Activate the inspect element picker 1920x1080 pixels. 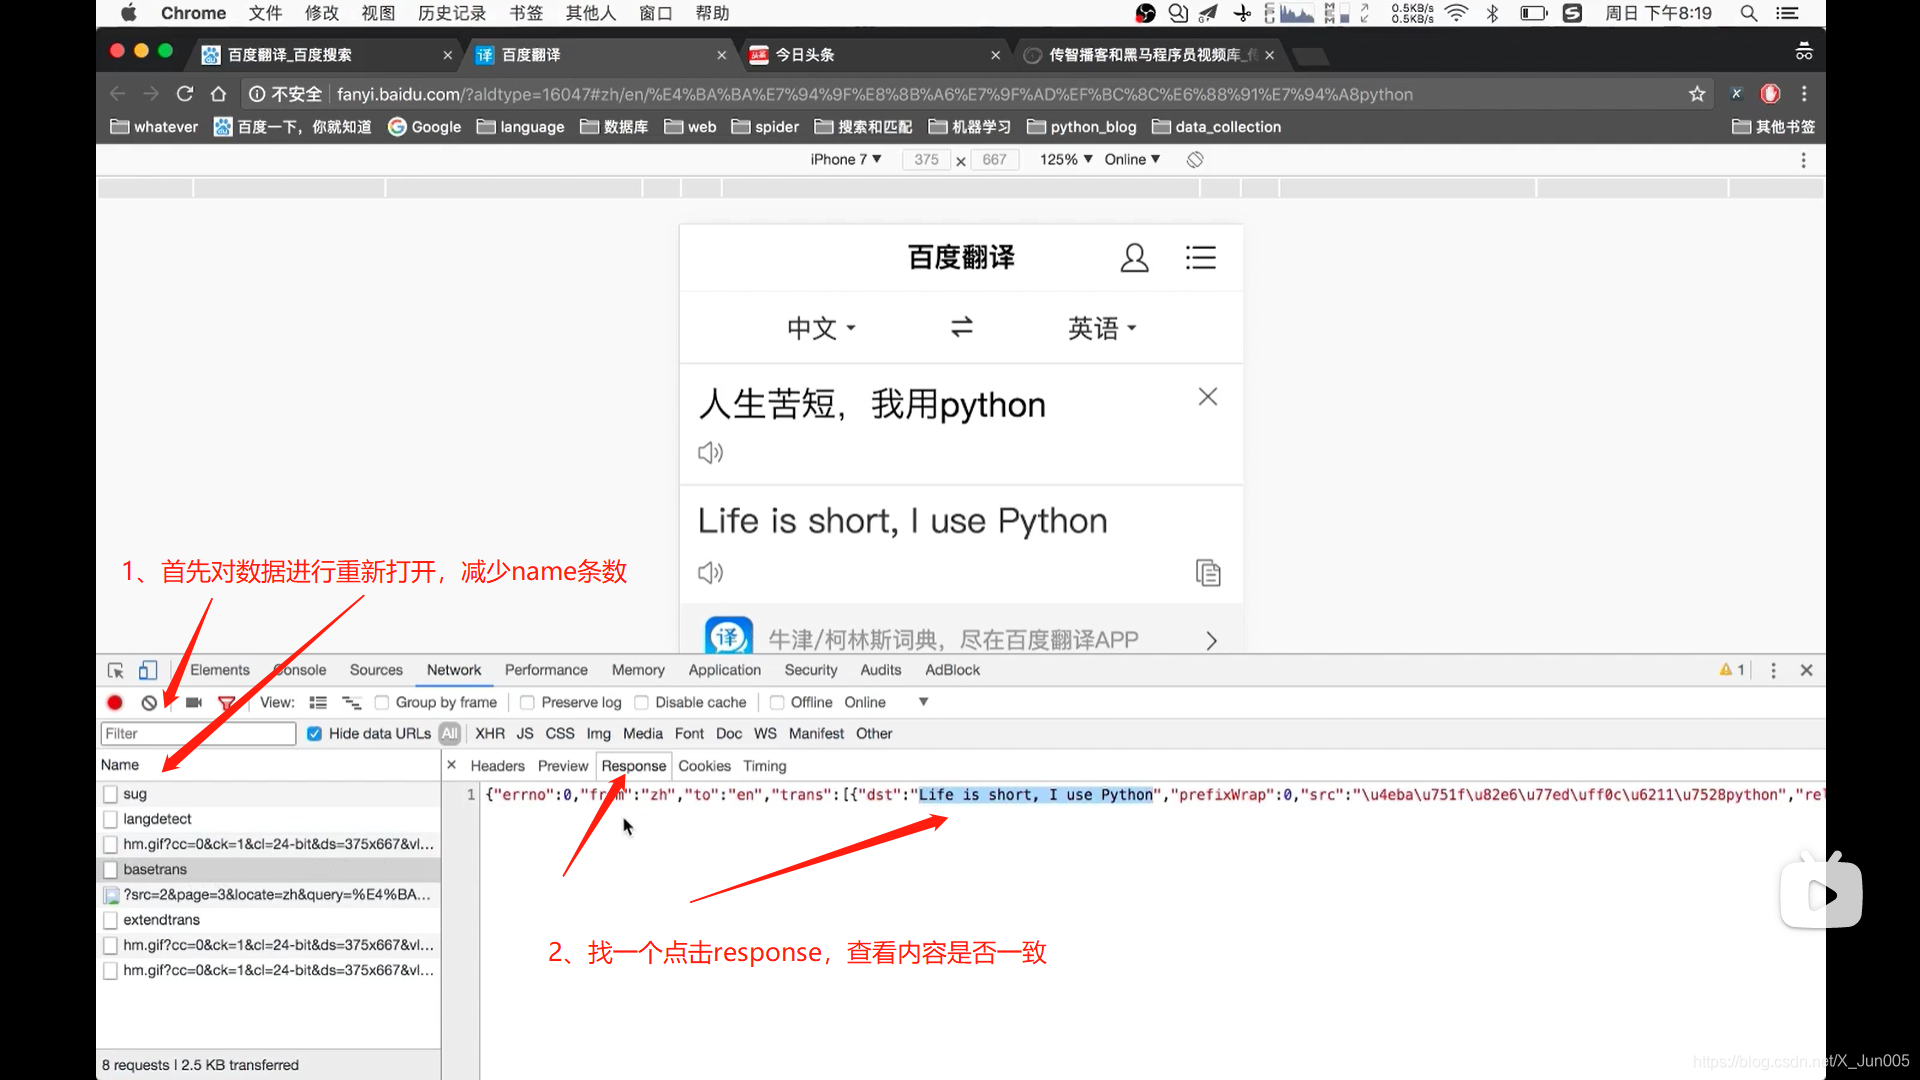[116, 670]
